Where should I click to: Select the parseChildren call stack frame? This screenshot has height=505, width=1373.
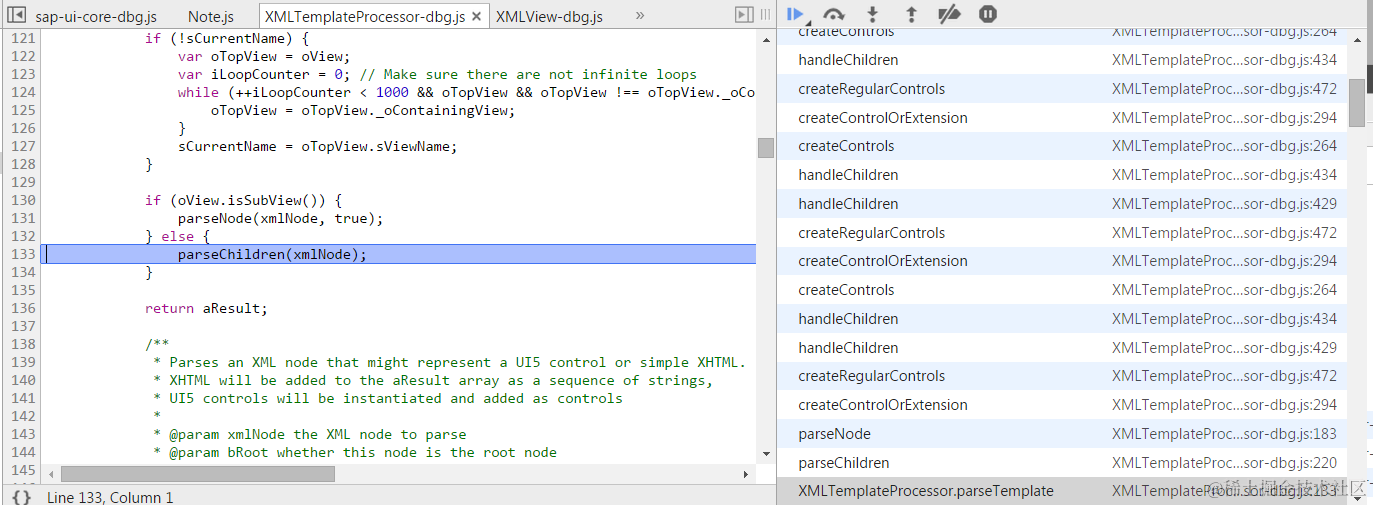click(1062, 463)
